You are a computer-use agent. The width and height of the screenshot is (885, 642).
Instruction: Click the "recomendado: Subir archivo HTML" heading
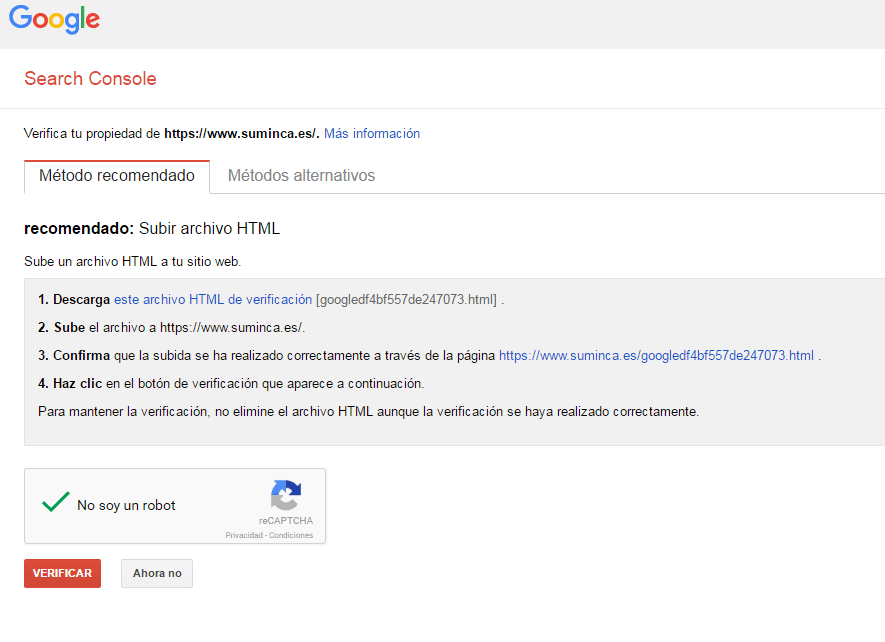[152, 228]
